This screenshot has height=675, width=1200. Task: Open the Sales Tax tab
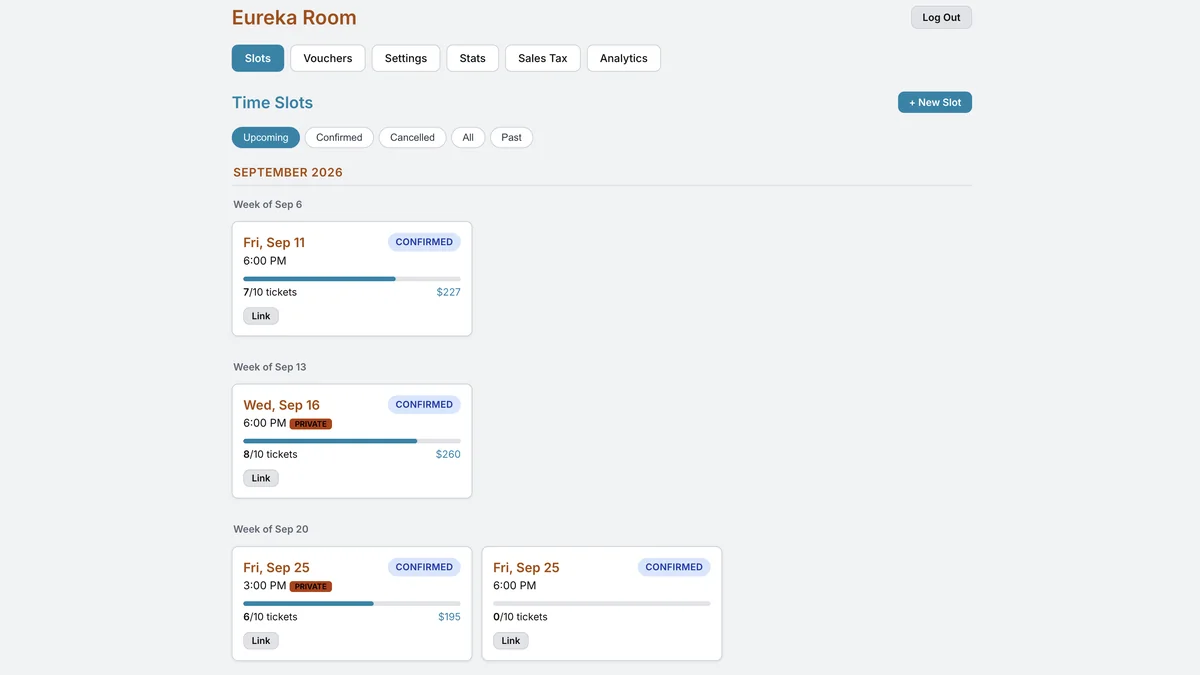pyautogui.click(x=543, y=58)
